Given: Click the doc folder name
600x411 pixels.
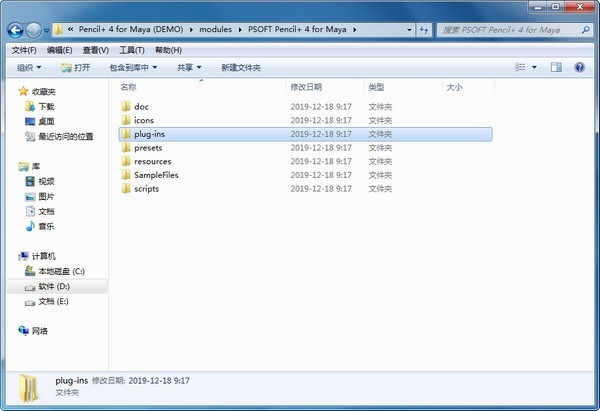Looking at the screenshot, I should (141, 107).
